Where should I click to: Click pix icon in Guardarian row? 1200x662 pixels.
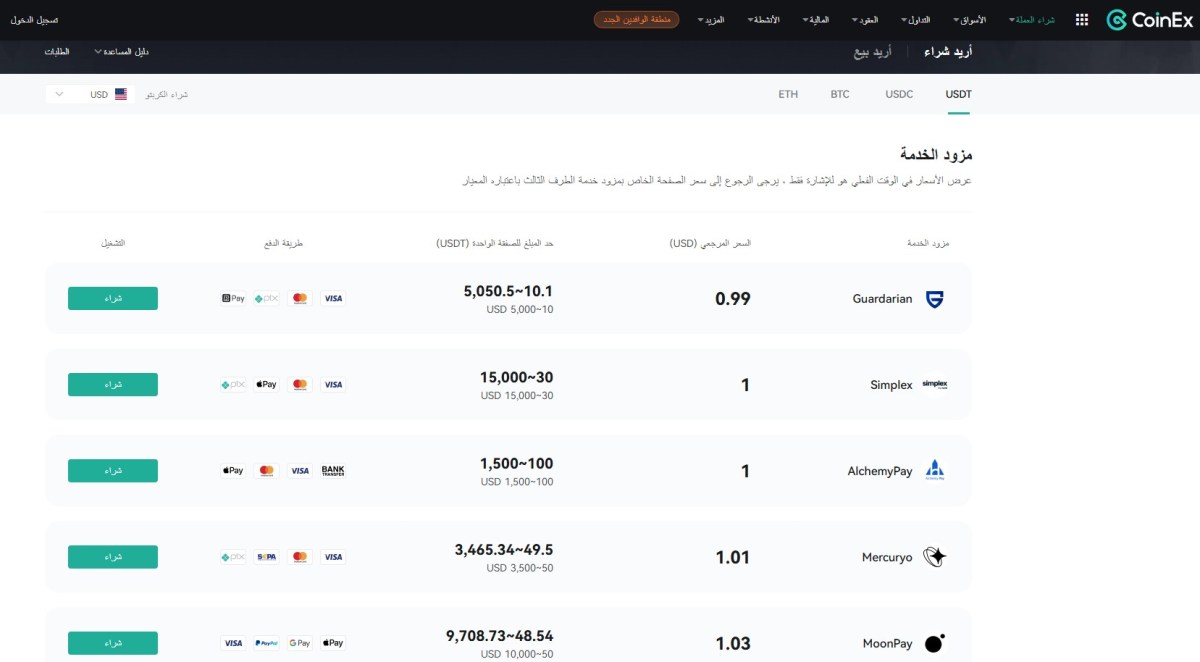click(x=266, y=299)
